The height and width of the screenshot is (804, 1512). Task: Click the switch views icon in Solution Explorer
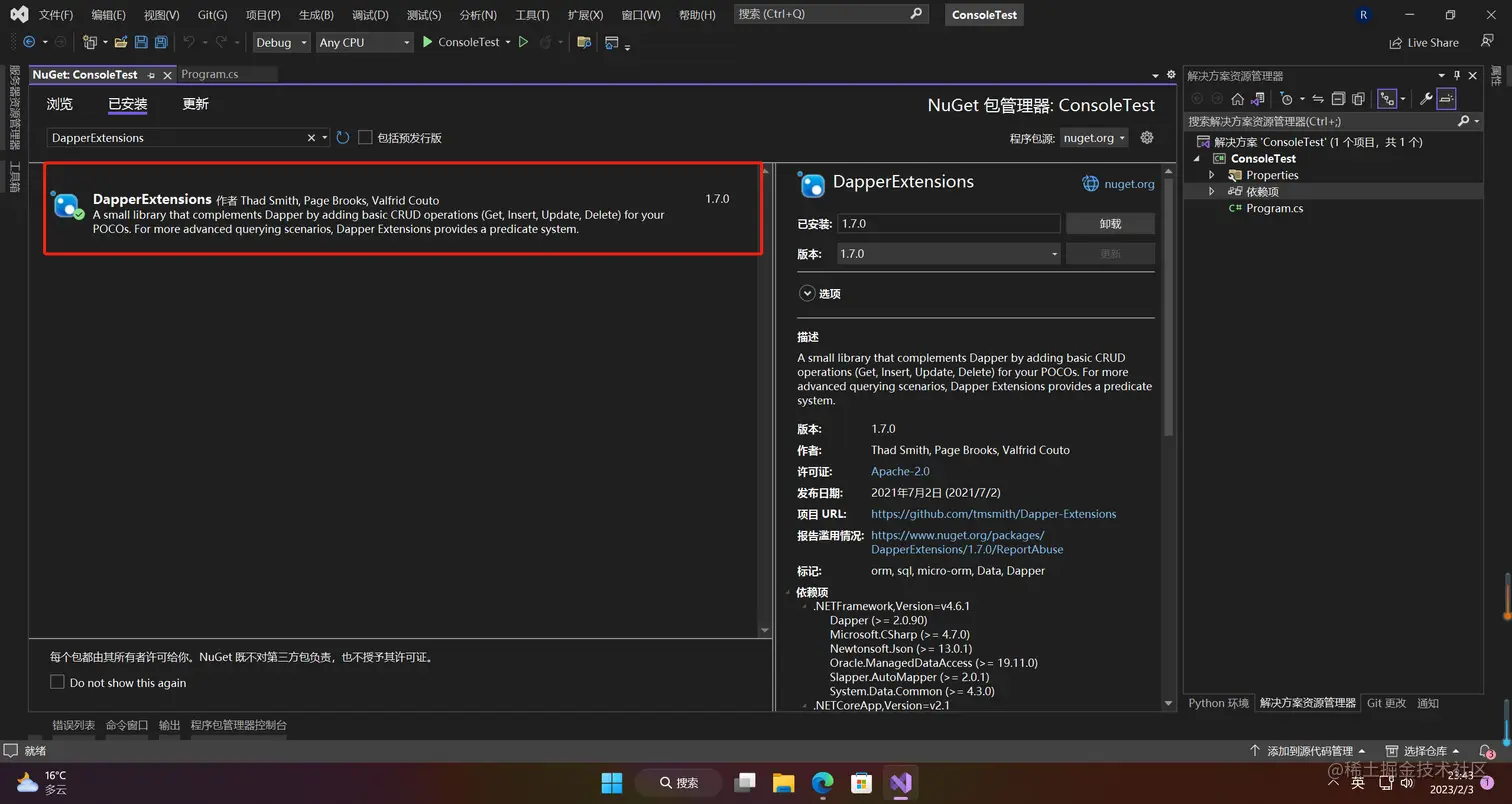coord(1258,98)
